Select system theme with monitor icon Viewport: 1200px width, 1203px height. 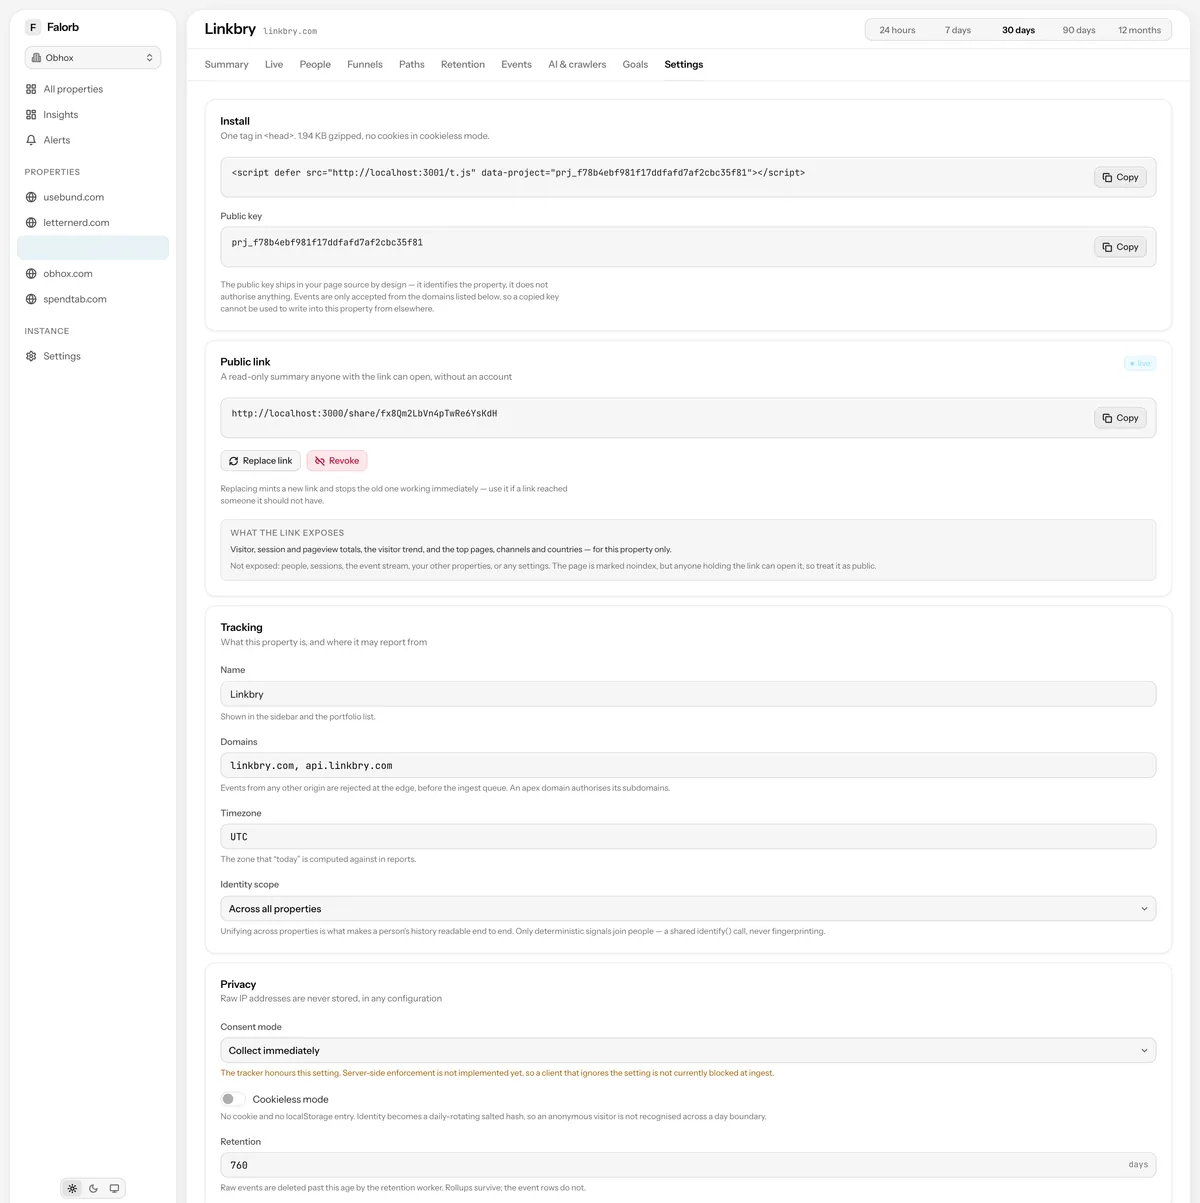click(x=114, y=1189)
